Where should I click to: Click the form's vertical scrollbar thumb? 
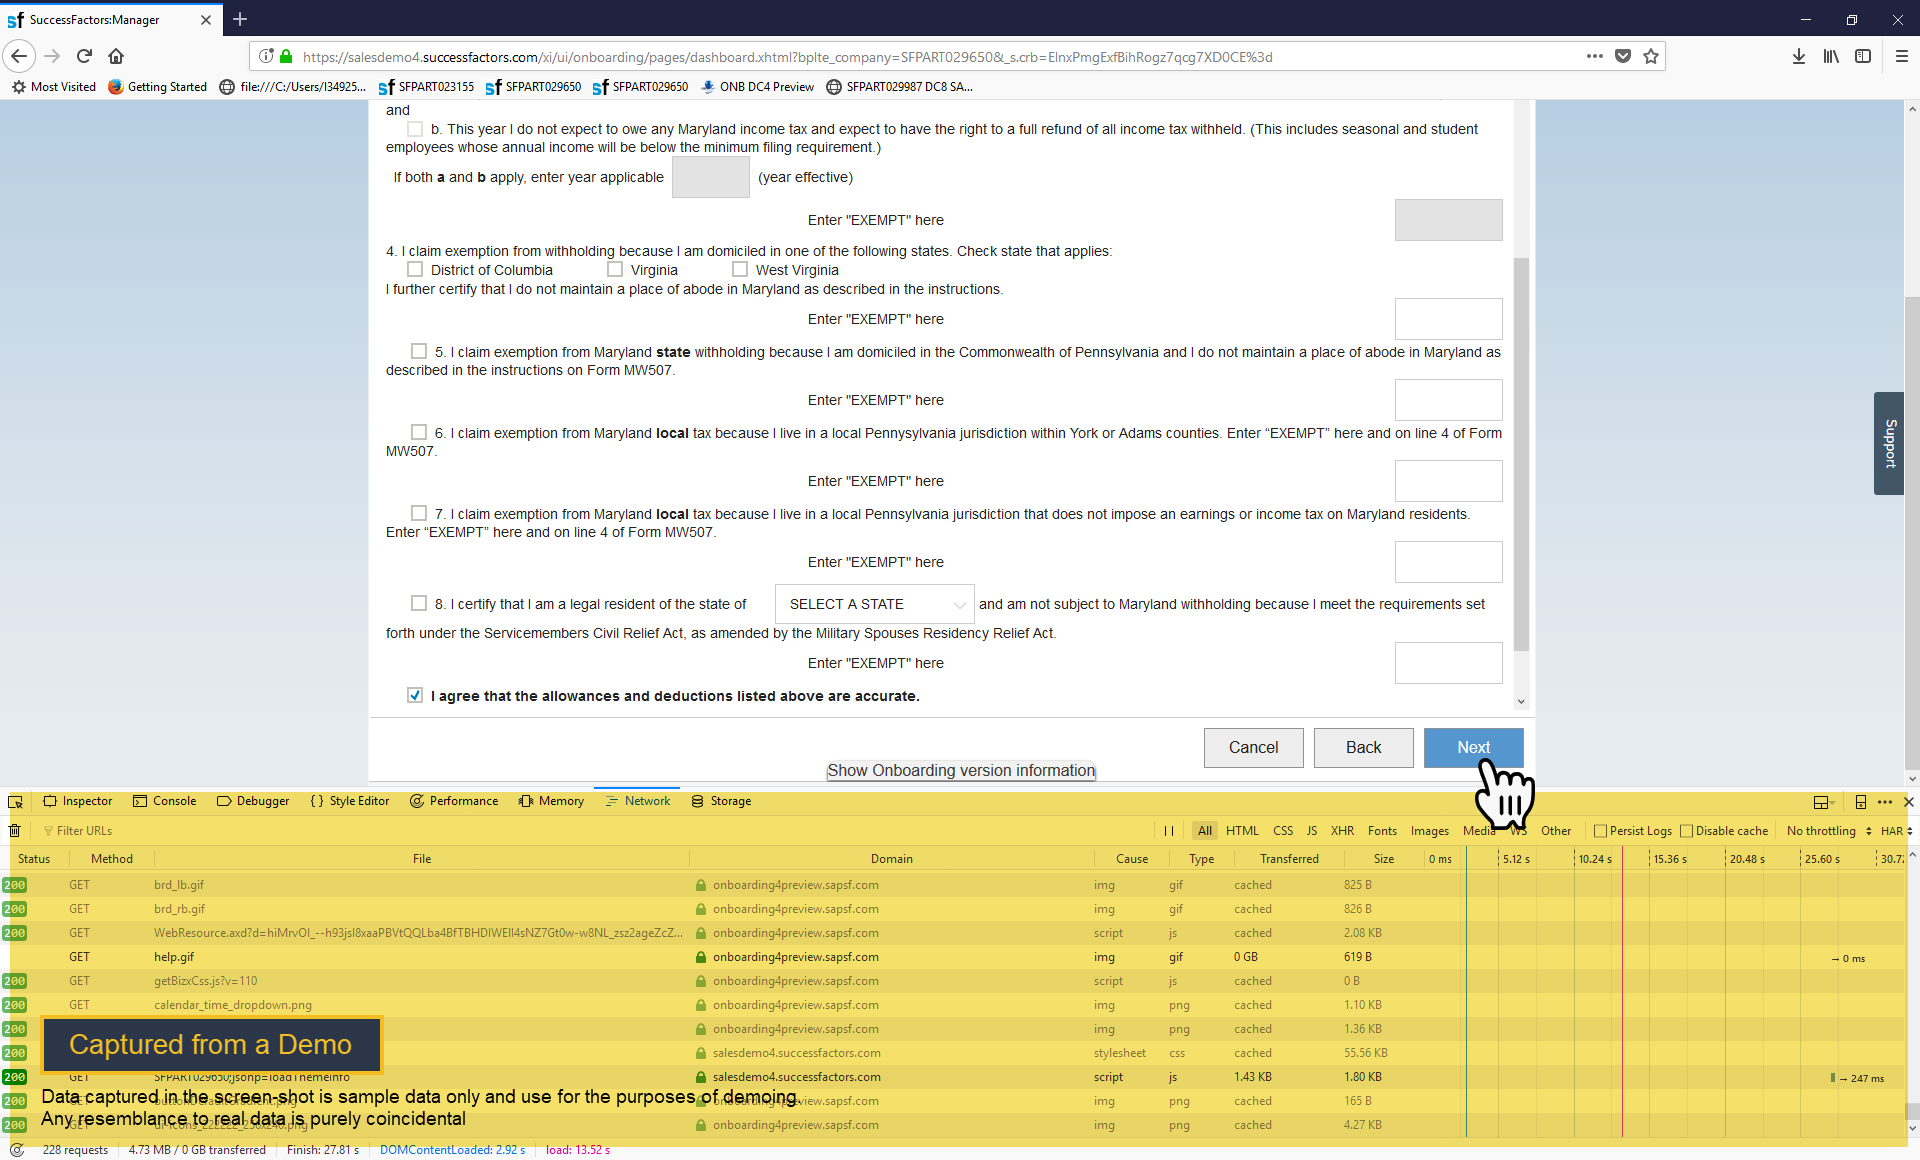tap(1521, 455)
